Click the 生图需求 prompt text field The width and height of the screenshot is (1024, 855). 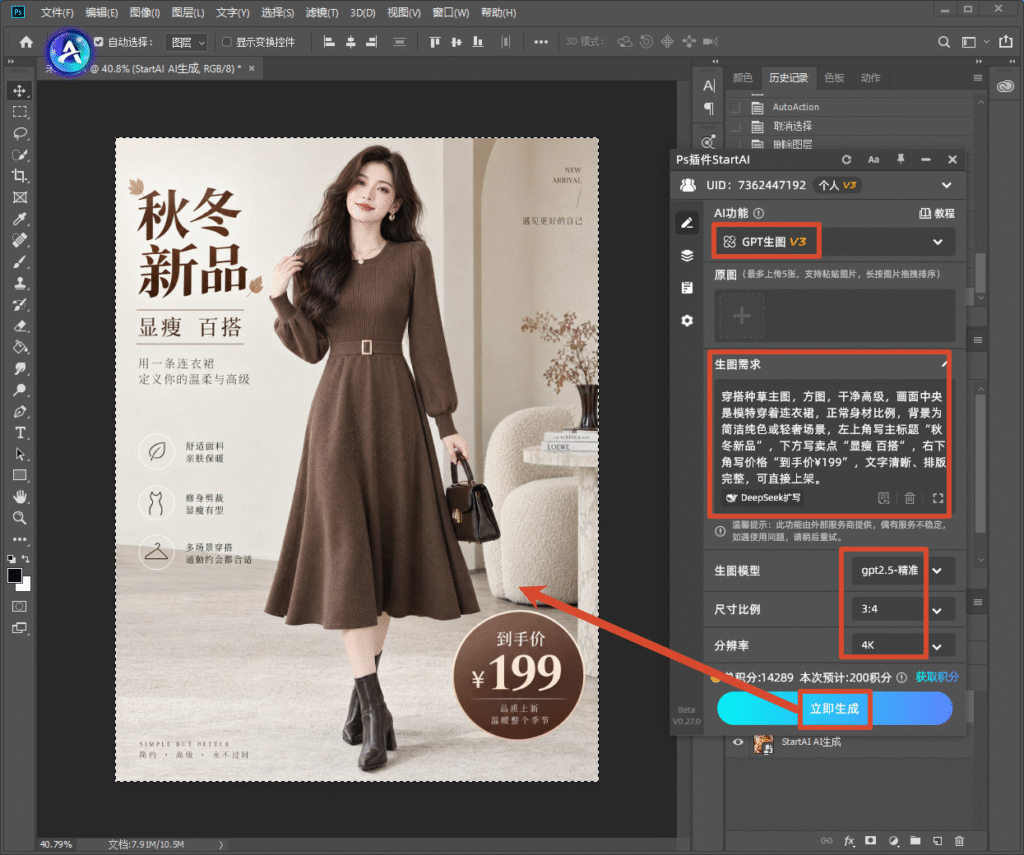point(833,438)
